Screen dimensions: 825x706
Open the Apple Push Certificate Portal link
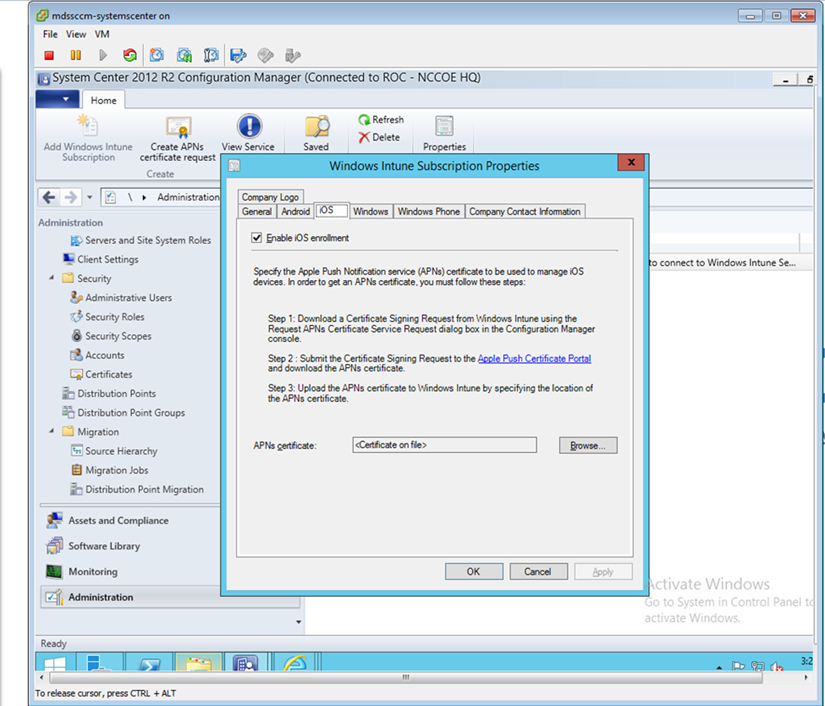[x=534, y=358]
